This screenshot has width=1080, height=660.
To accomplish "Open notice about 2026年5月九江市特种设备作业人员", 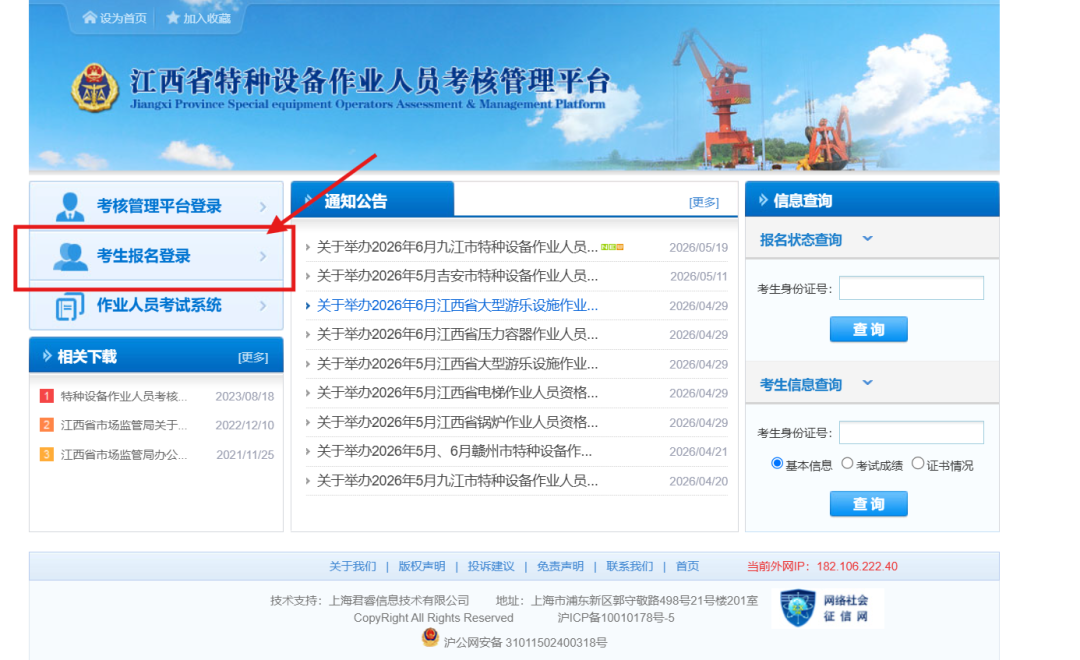I will pyautogui.click(x=457, y=480).
